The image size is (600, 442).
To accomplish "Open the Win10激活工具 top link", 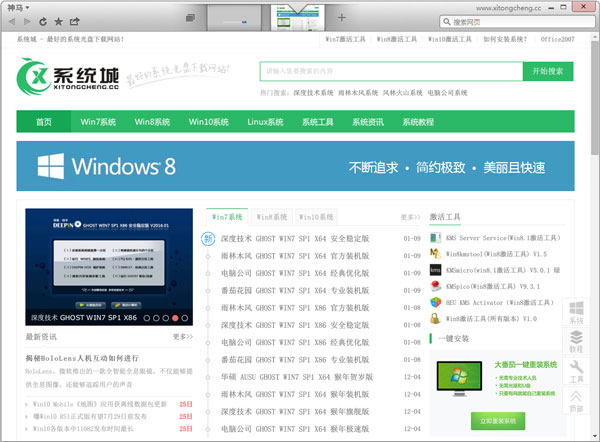I will coord(450,39).
